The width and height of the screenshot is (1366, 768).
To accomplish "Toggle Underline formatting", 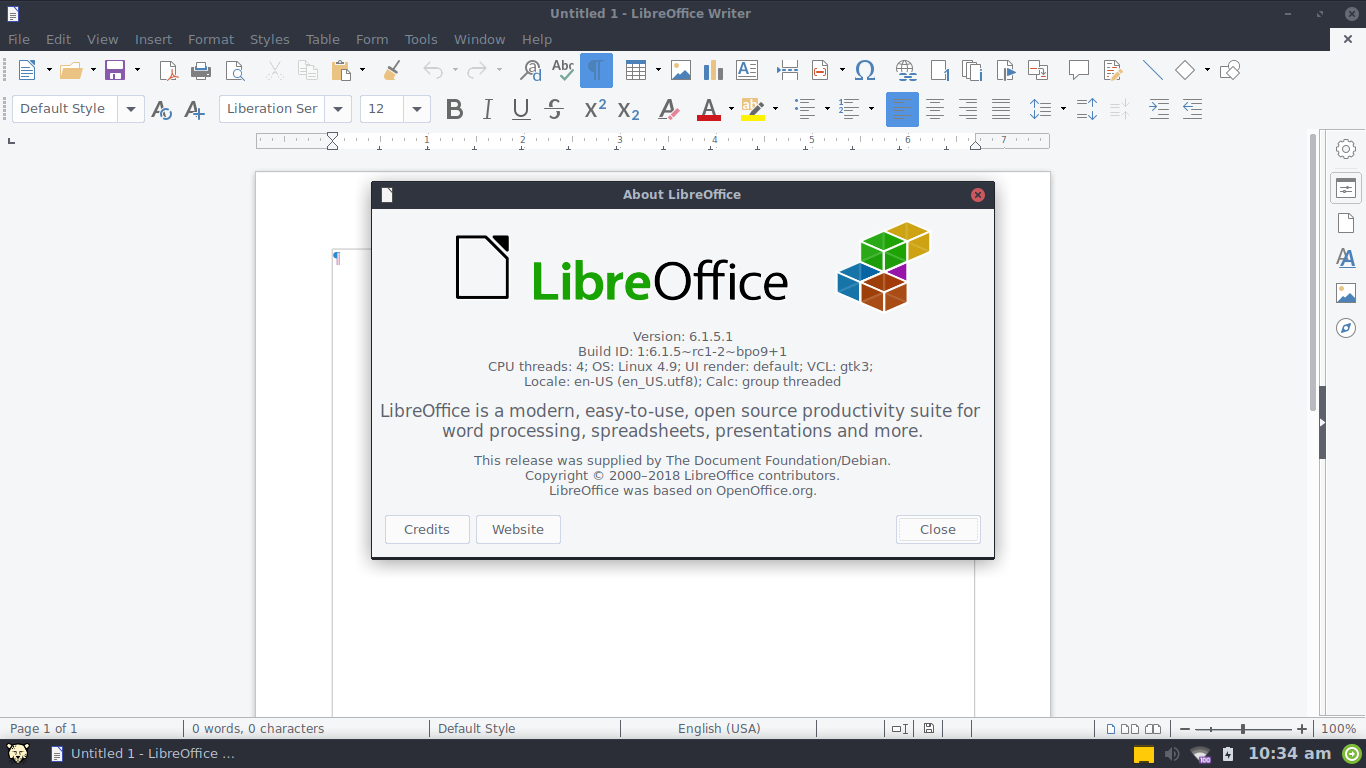I will click(520, 109).
